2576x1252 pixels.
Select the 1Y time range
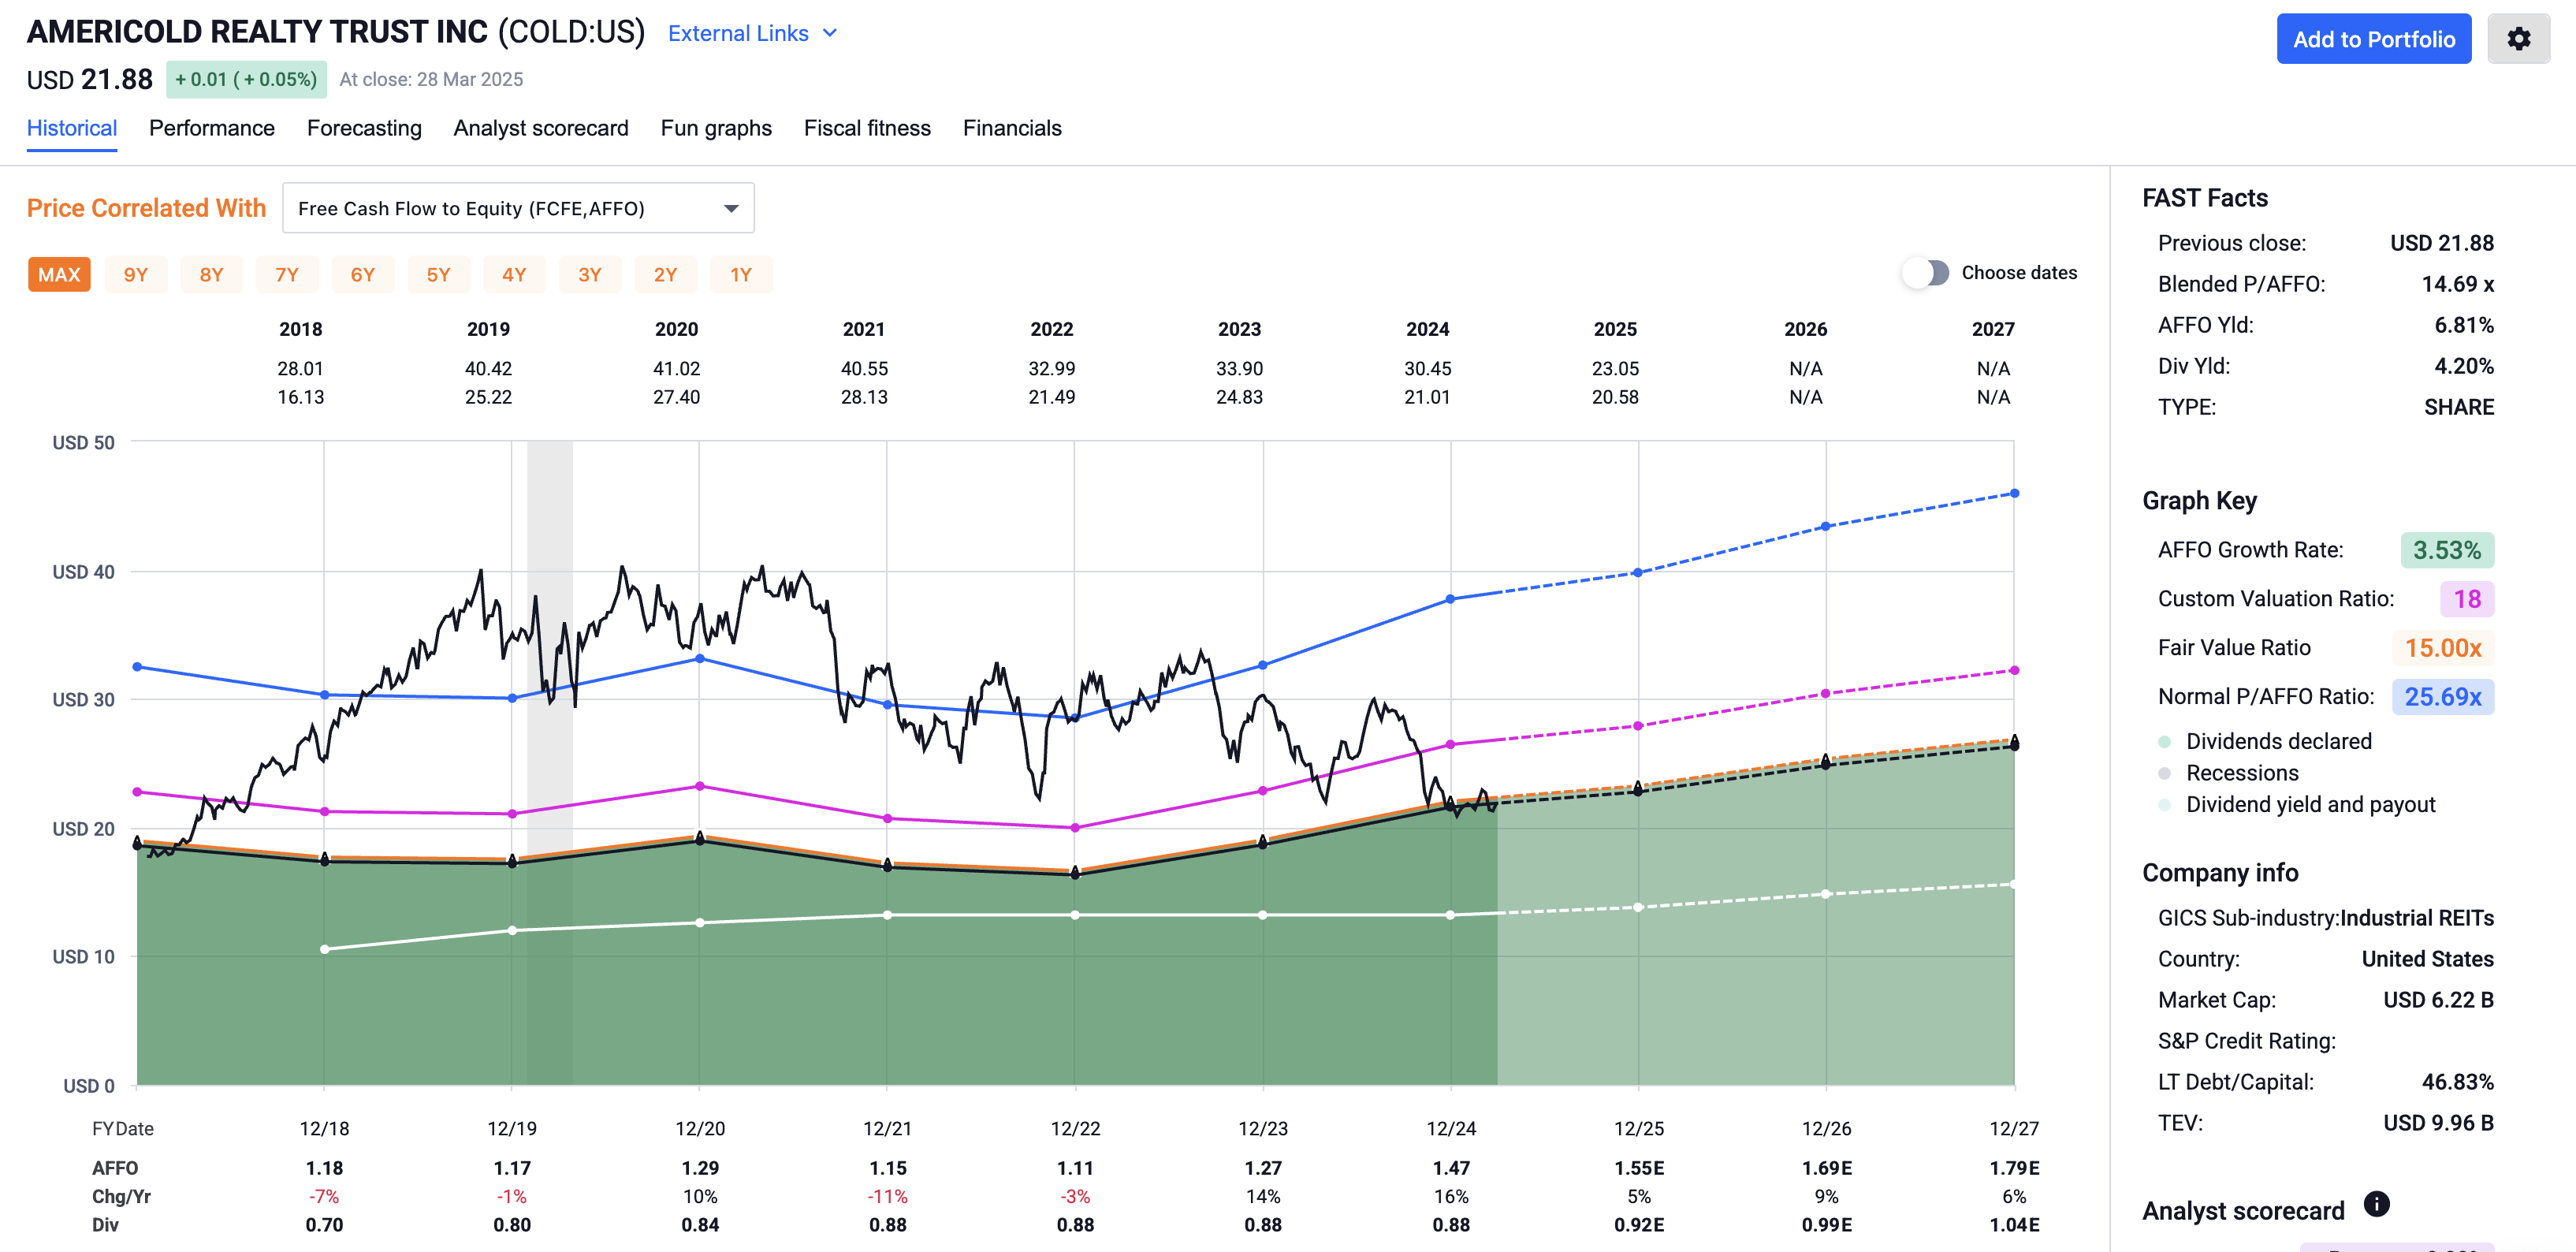741,274
